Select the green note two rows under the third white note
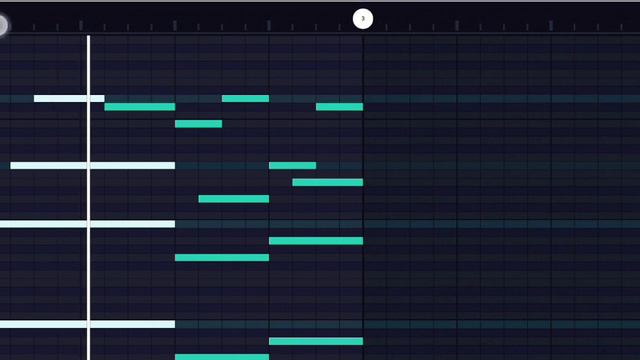 pyautogui.click(x=222, y=258)
